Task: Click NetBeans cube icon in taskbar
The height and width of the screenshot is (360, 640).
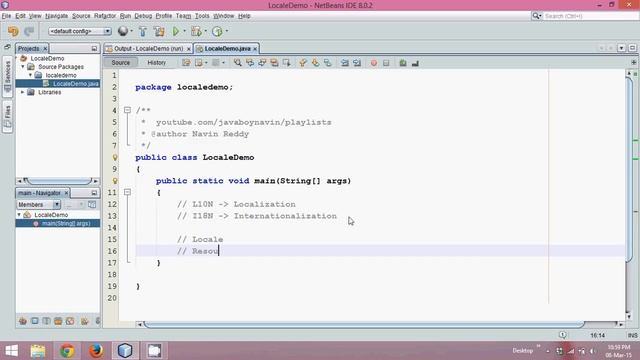Action: [125, 351]
